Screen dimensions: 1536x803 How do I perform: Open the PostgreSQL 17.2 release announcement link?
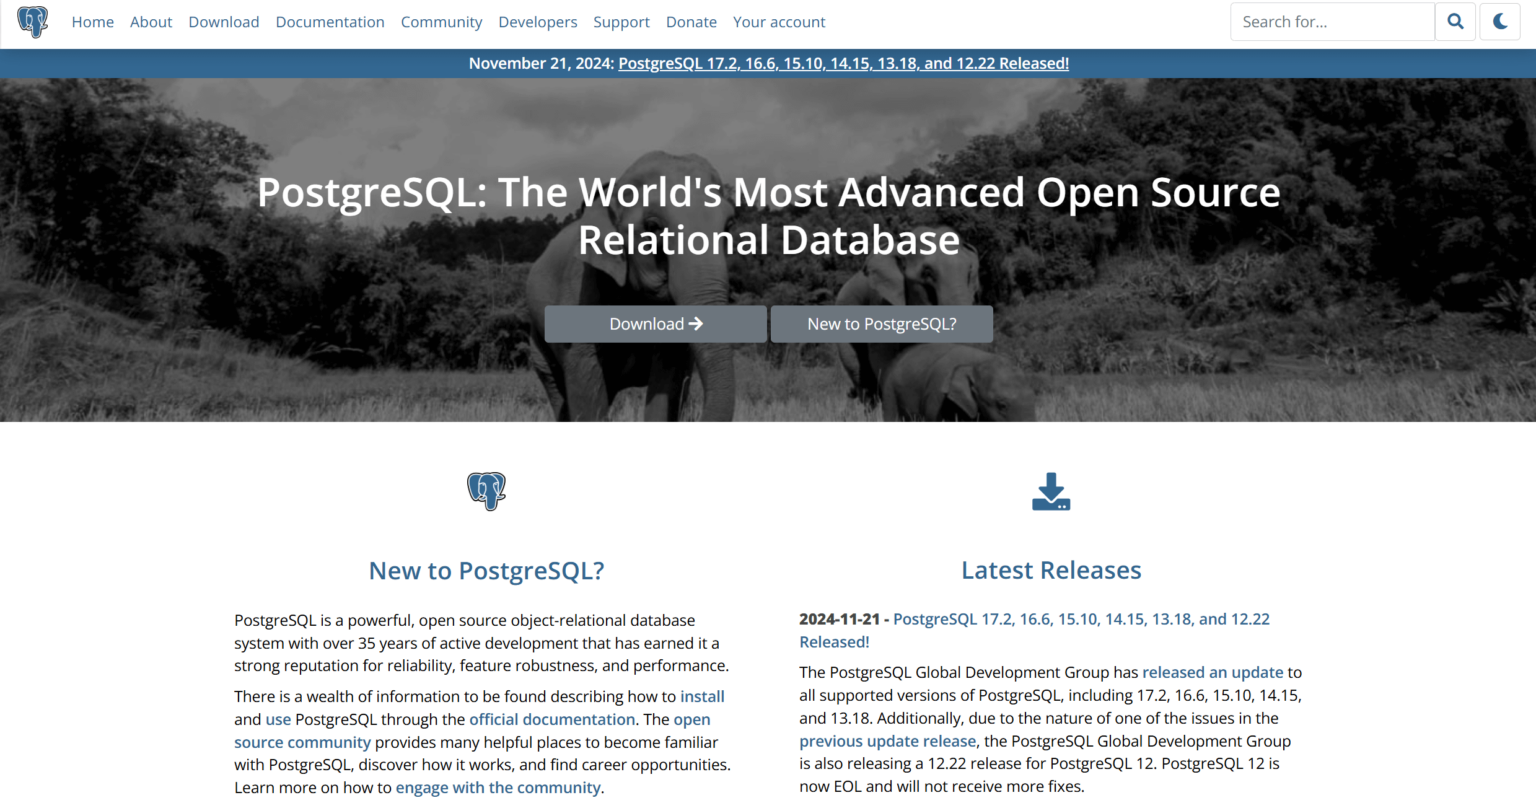point(843,62)
